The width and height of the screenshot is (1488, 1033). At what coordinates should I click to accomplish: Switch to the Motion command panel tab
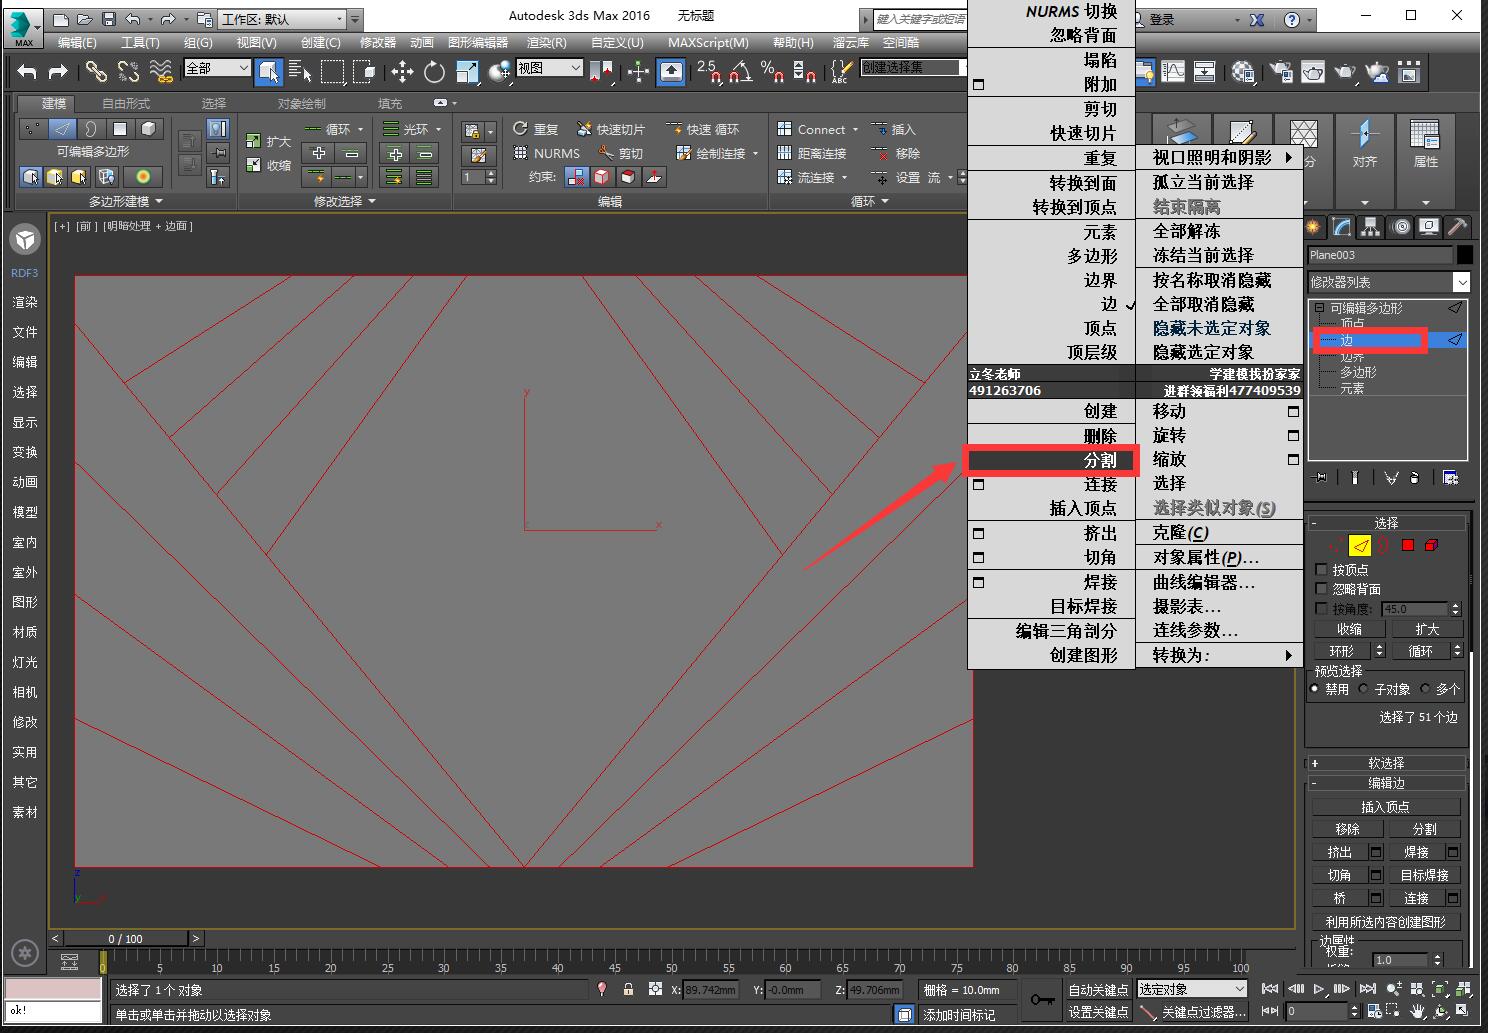(1401, 227)
